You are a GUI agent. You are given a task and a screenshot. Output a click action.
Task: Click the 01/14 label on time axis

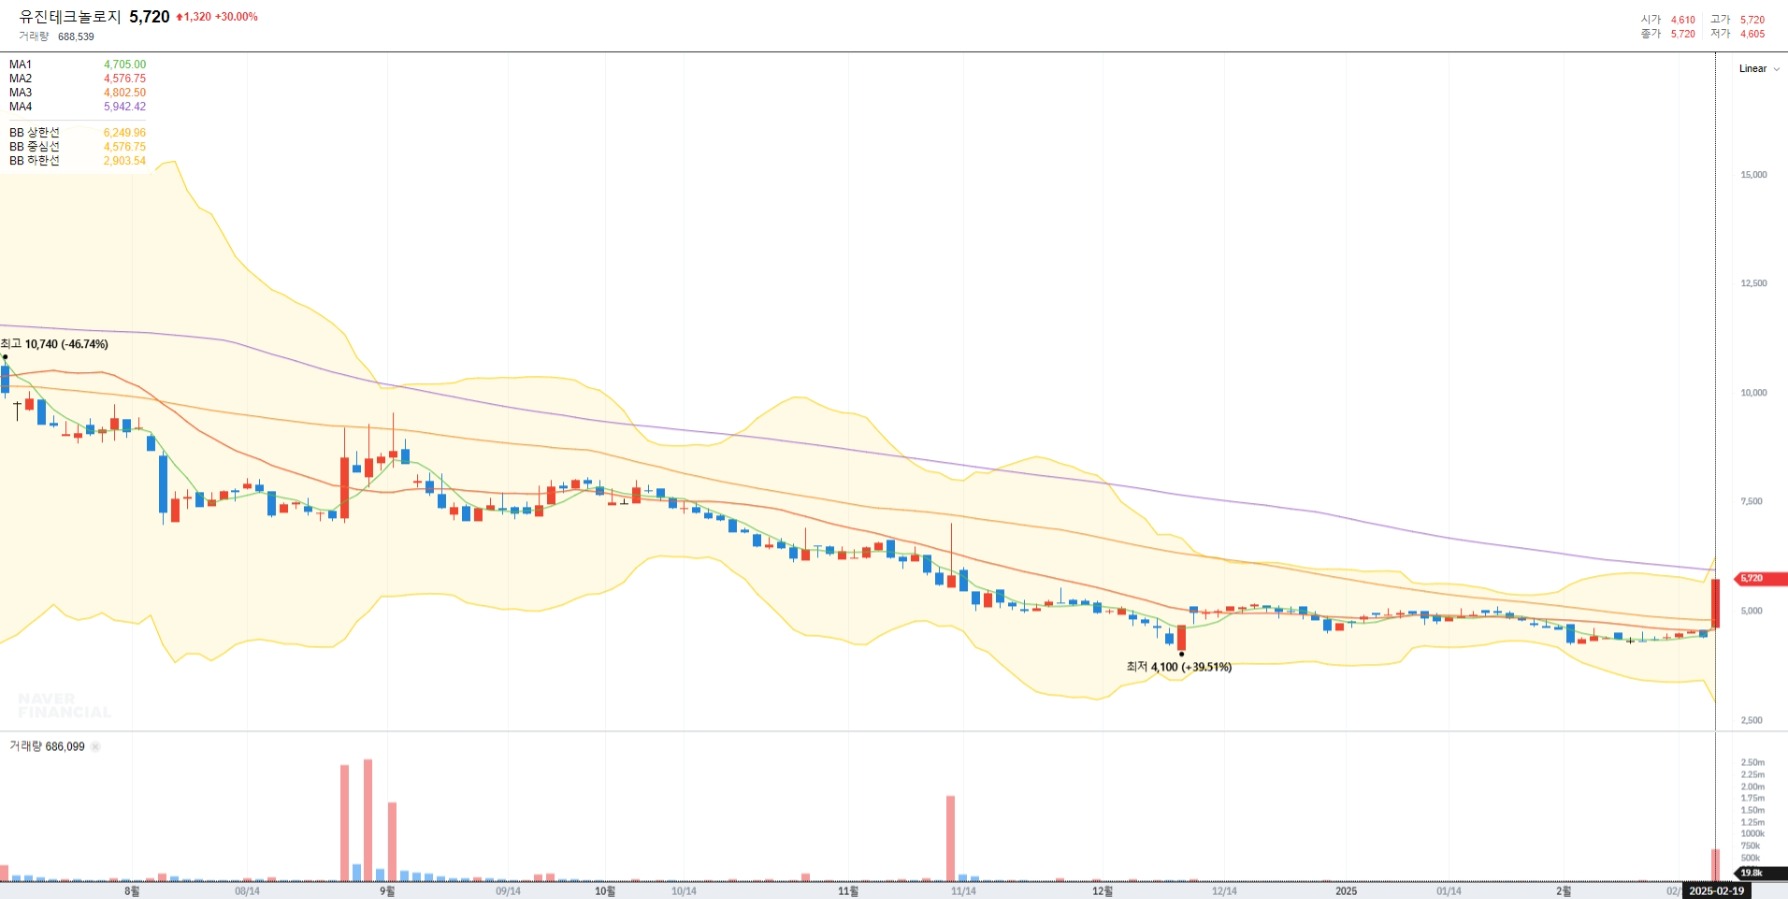1449,891
